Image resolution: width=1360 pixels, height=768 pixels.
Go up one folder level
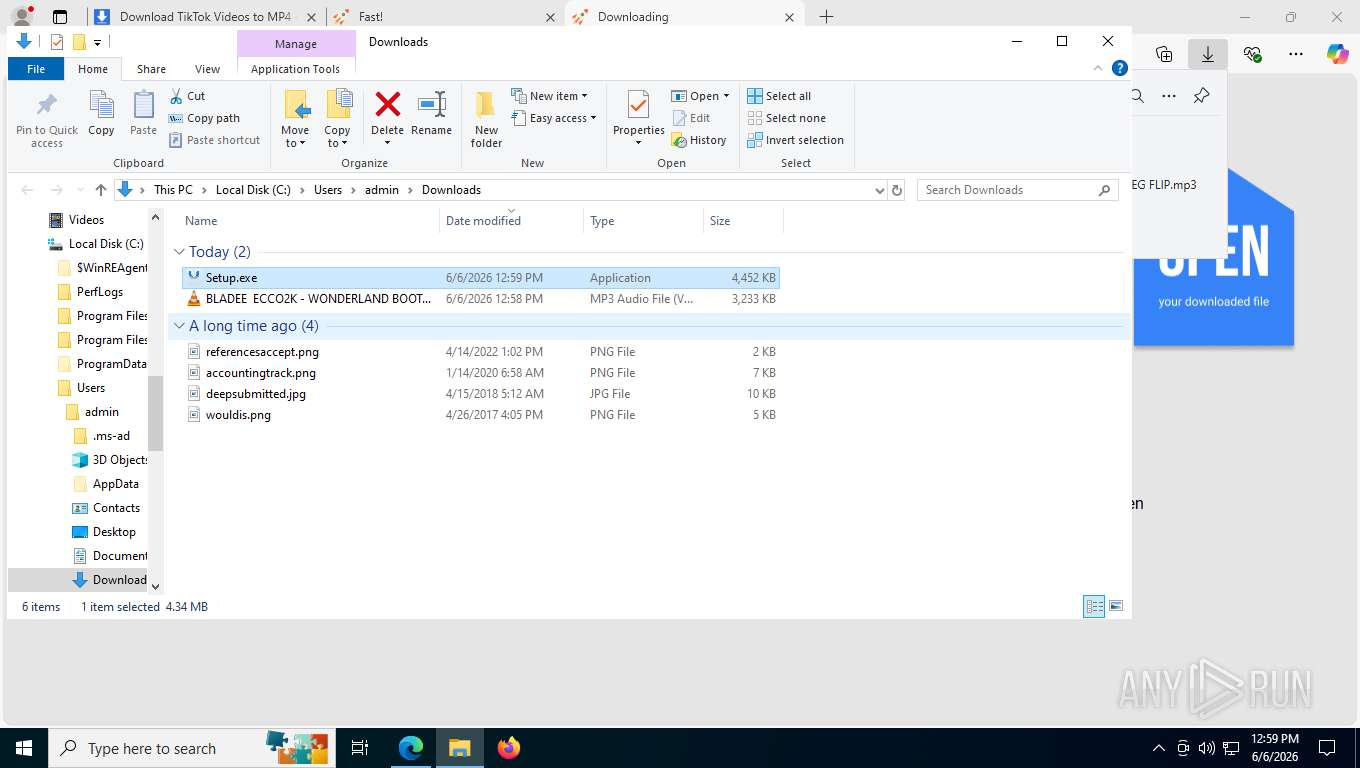101,190
